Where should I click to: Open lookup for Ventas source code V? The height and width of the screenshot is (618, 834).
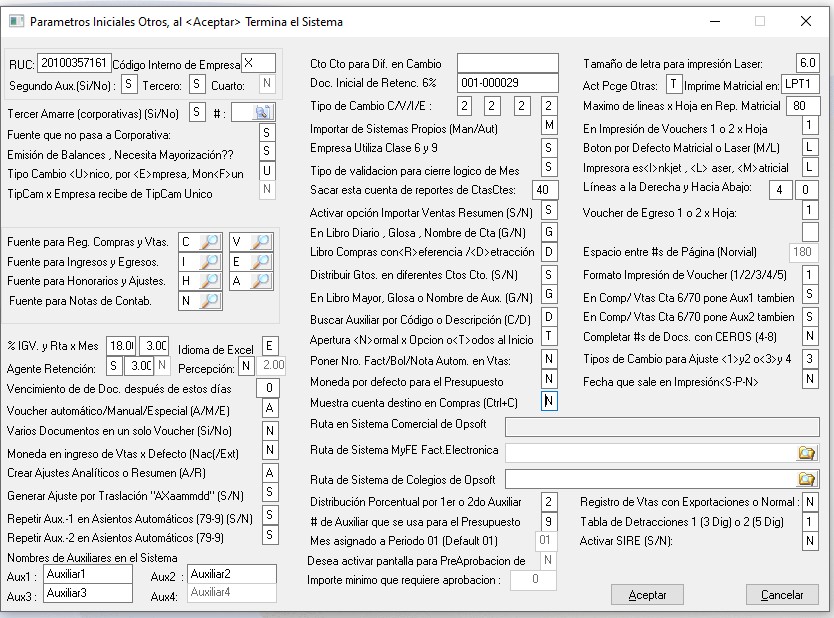(260, 241)
